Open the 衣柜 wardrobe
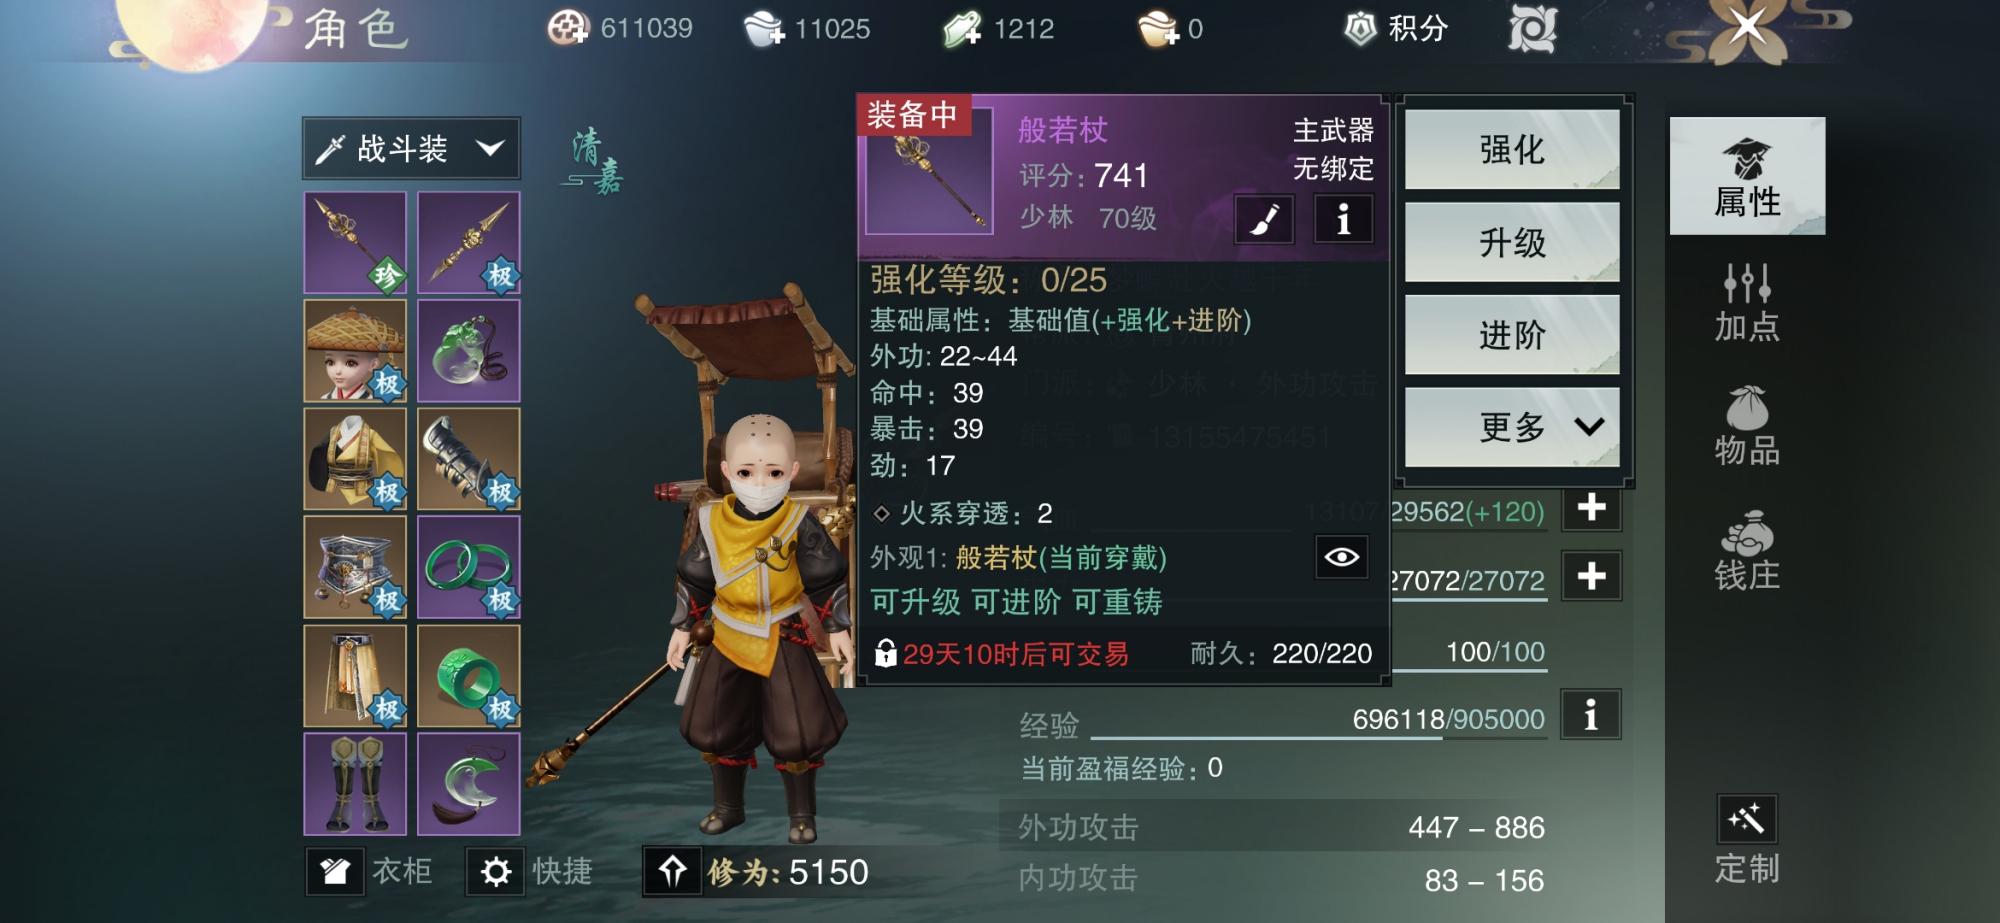The image size is (2000, 923). pyautogui.click(x=370, y=871)
